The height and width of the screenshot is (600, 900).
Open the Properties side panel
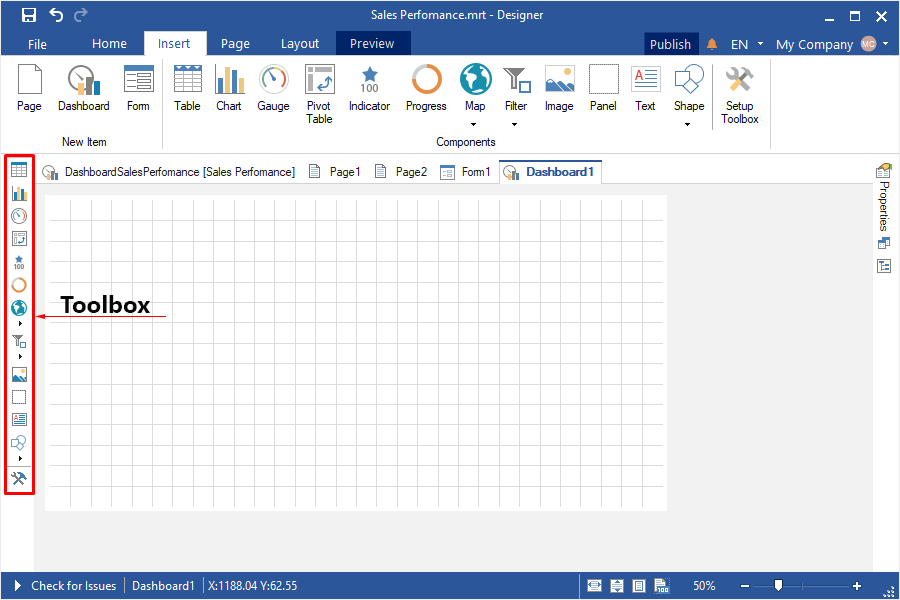pos(884,195)
